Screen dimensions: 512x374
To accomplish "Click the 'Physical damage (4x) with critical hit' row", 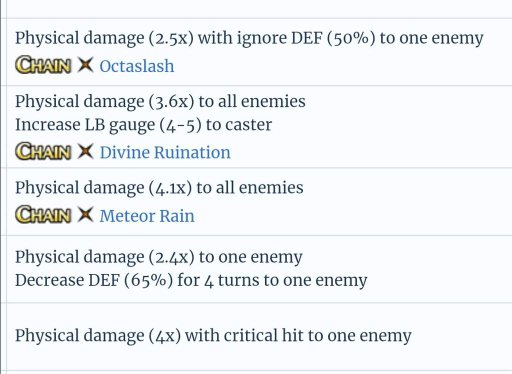I will [257, 336].
